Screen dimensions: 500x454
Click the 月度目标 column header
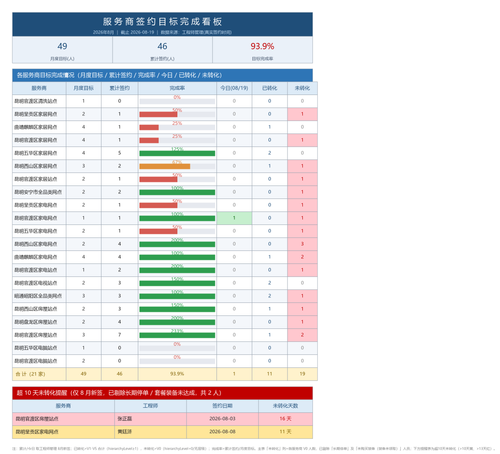[83, 88]
